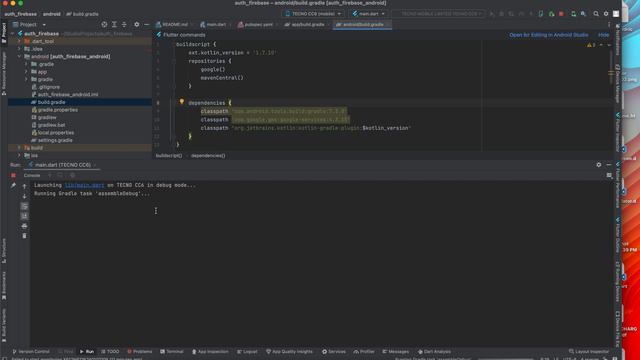Viewport: 640px width, 360px height.
Task: Select build.gradle file in project tree
Action: pos(51,102)
